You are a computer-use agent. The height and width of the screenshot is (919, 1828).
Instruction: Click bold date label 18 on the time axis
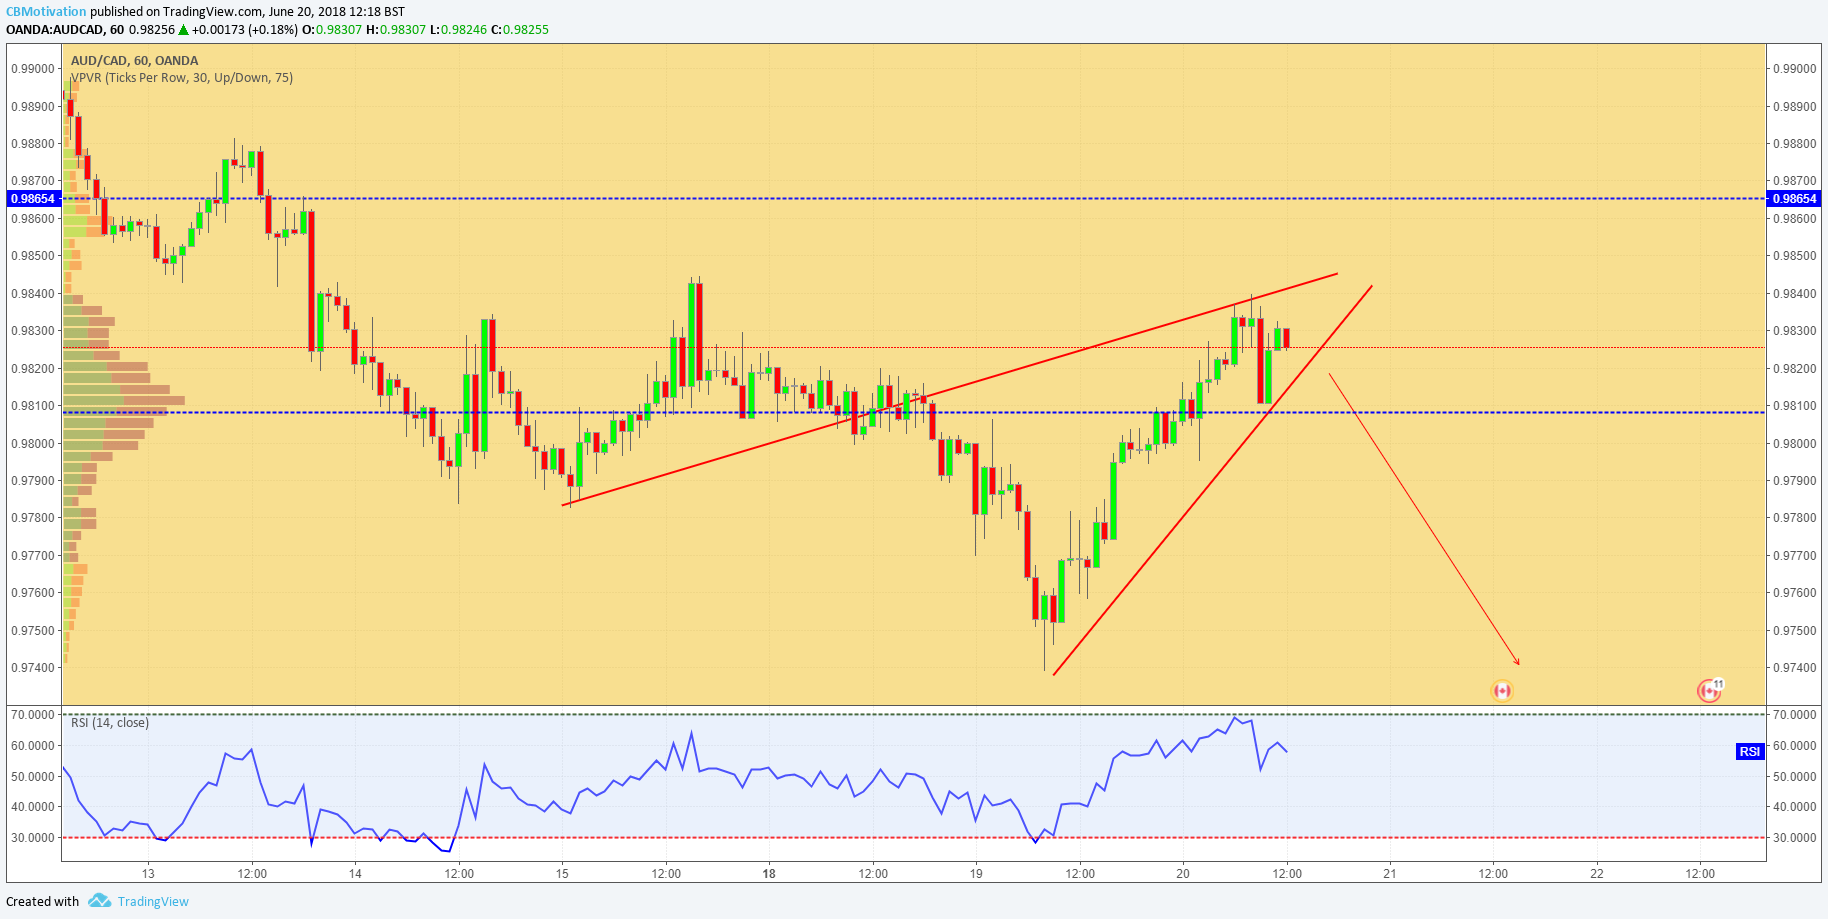(769, 874)
